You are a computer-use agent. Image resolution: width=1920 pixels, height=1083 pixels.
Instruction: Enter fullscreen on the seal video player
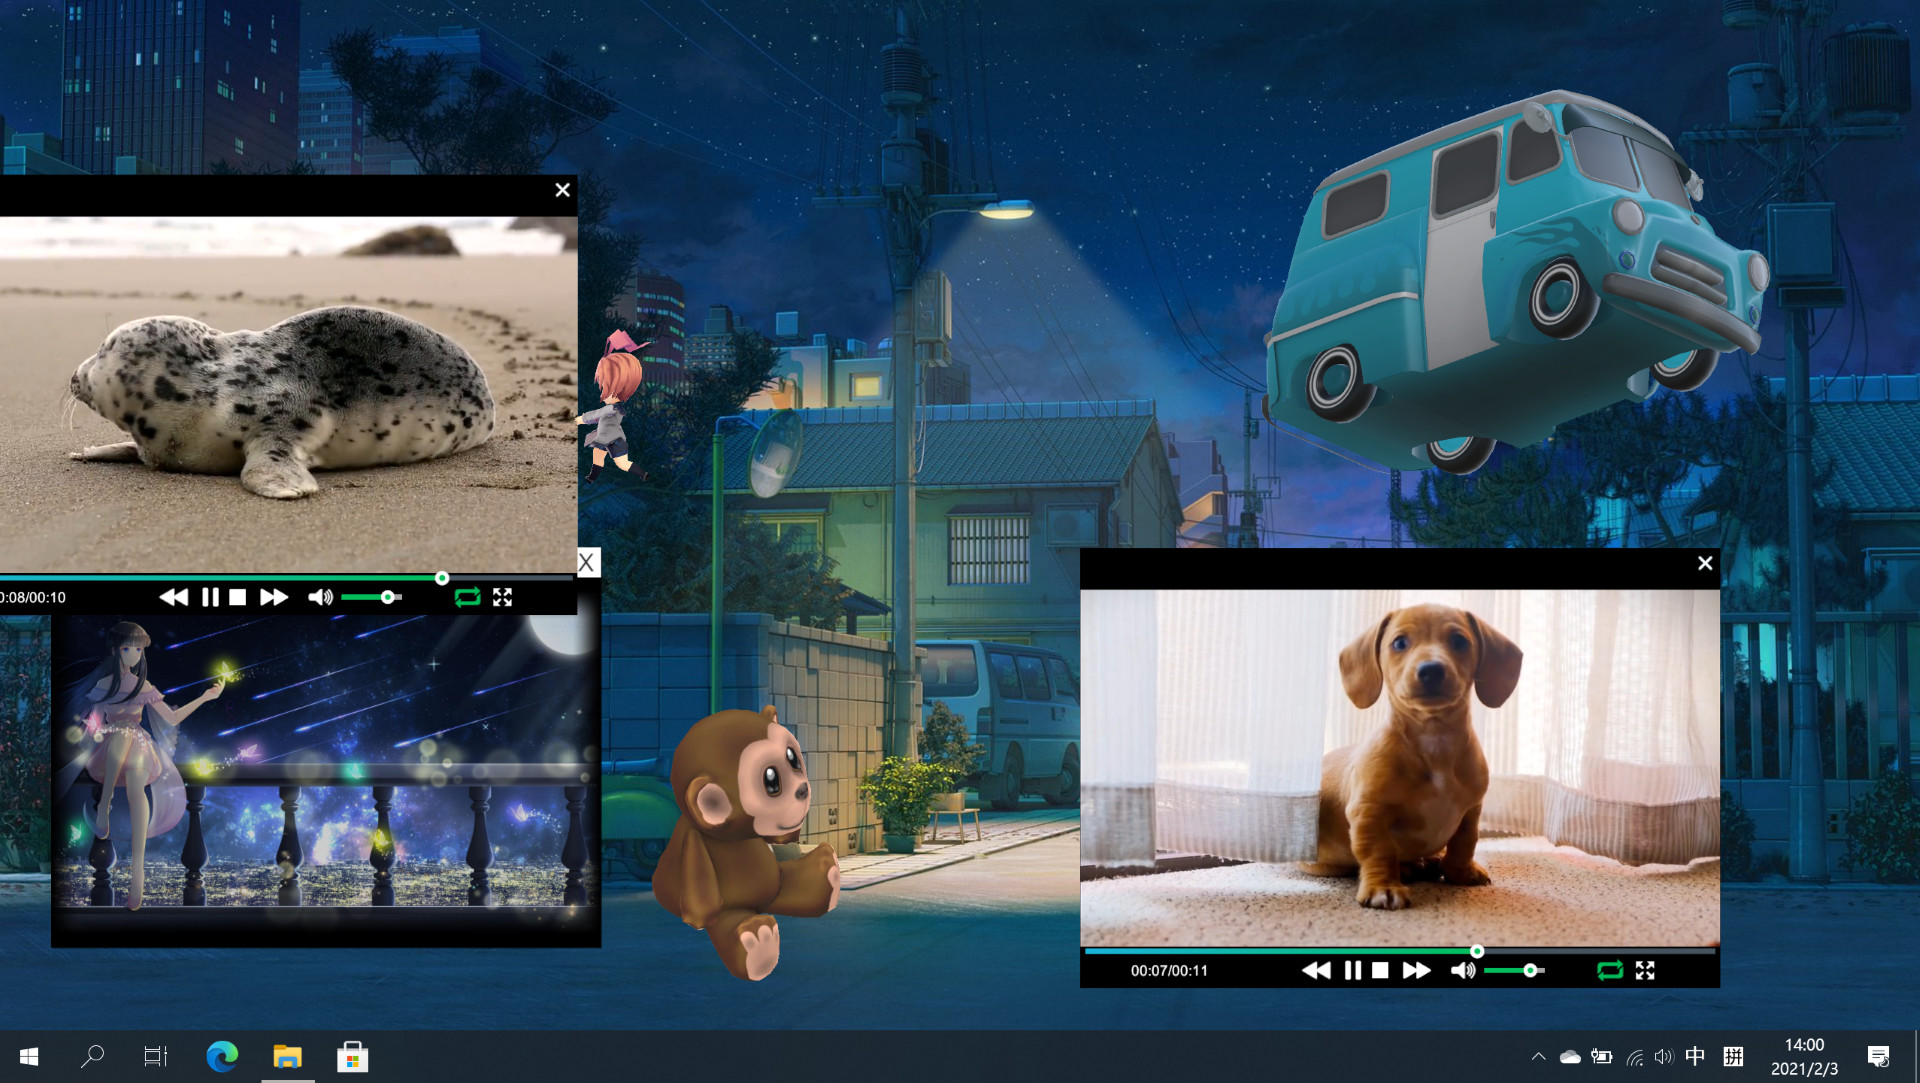pyautogui.click(x=504, y=597)
